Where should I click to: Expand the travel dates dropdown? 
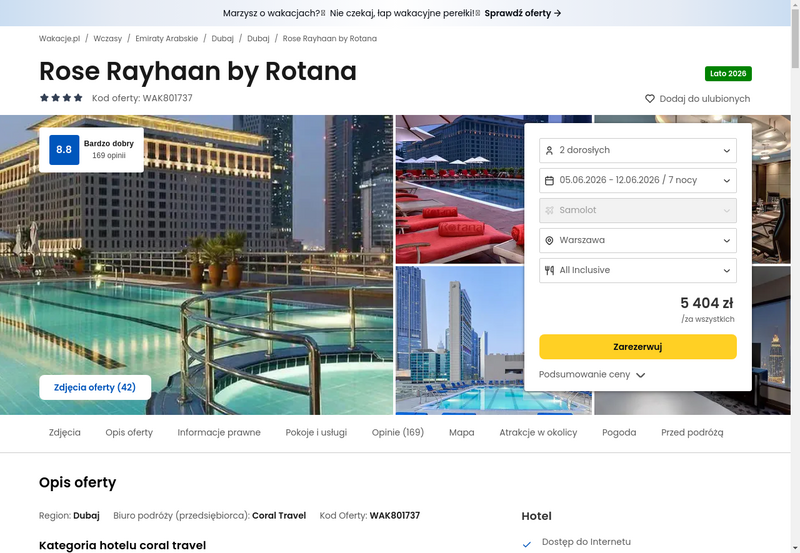tap(638, 180)
